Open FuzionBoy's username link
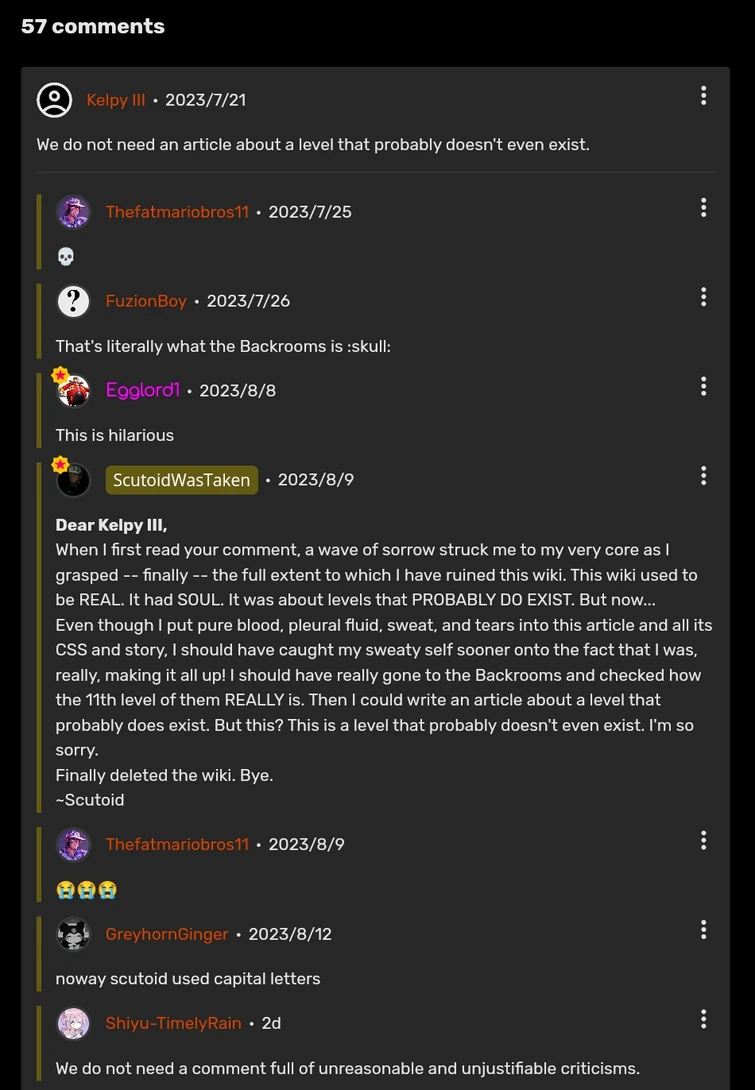755x1090 pixels. tap(146, 301)
